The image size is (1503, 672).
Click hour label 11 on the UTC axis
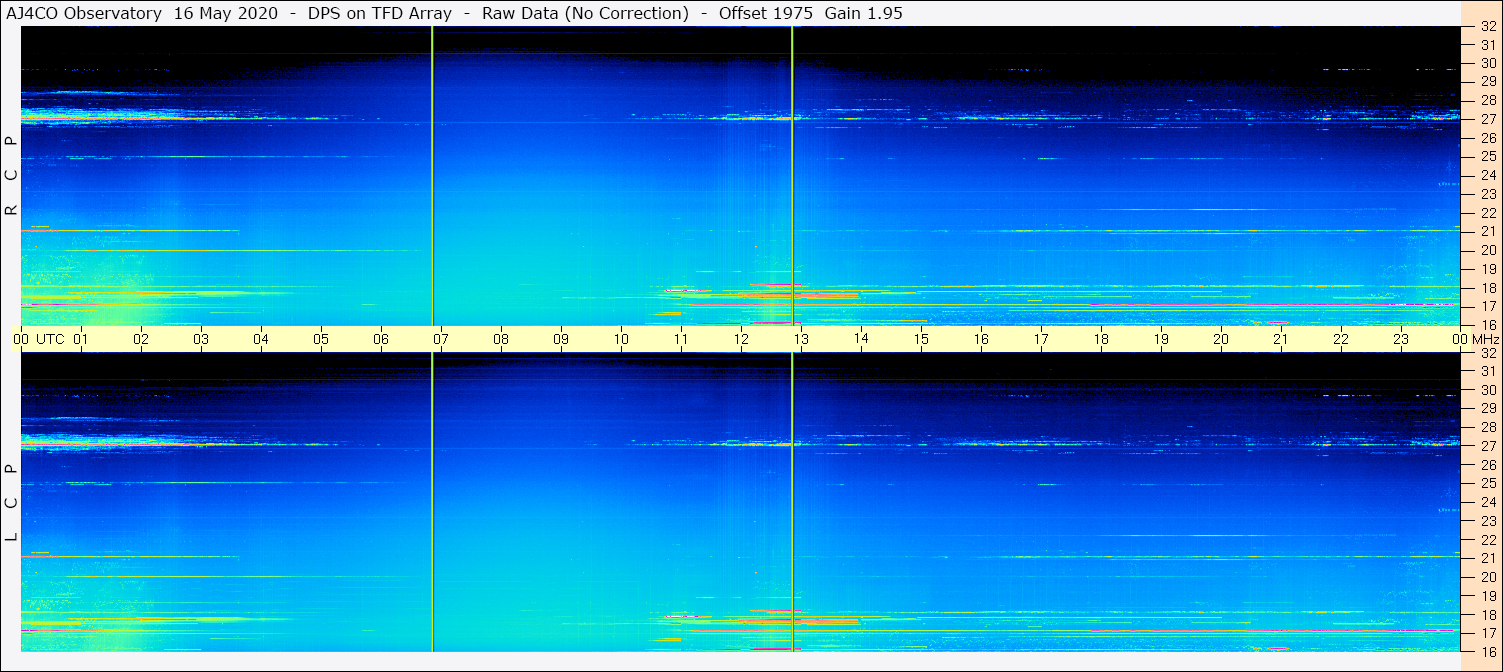[x=681, y=339]
